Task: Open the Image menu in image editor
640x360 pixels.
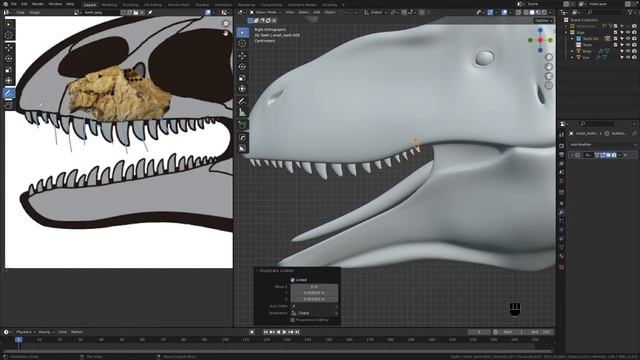Action: (x=34, y=13)
